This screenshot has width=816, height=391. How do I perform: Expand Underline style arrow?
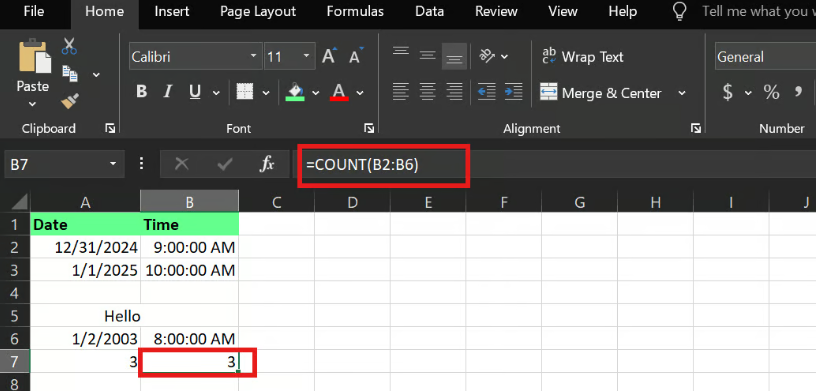(x=215, y=93)
